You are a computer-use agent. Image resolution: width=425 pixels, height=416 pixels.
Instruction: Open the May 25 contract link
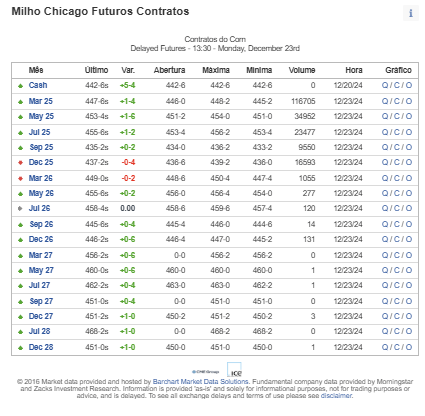tap(41, 116)
